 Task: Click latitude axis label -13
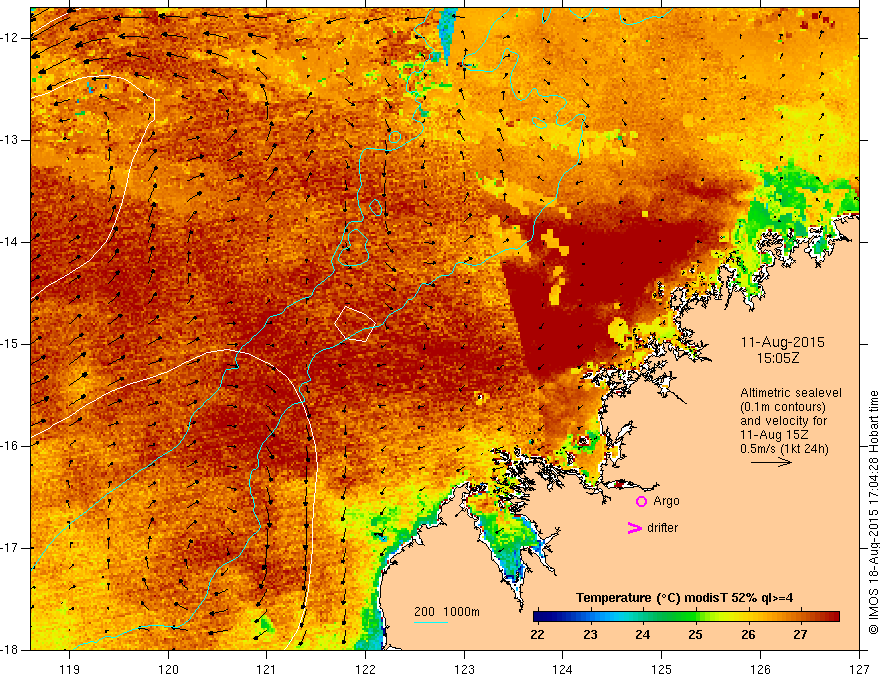pyautogui.click(x=11, y=140)
